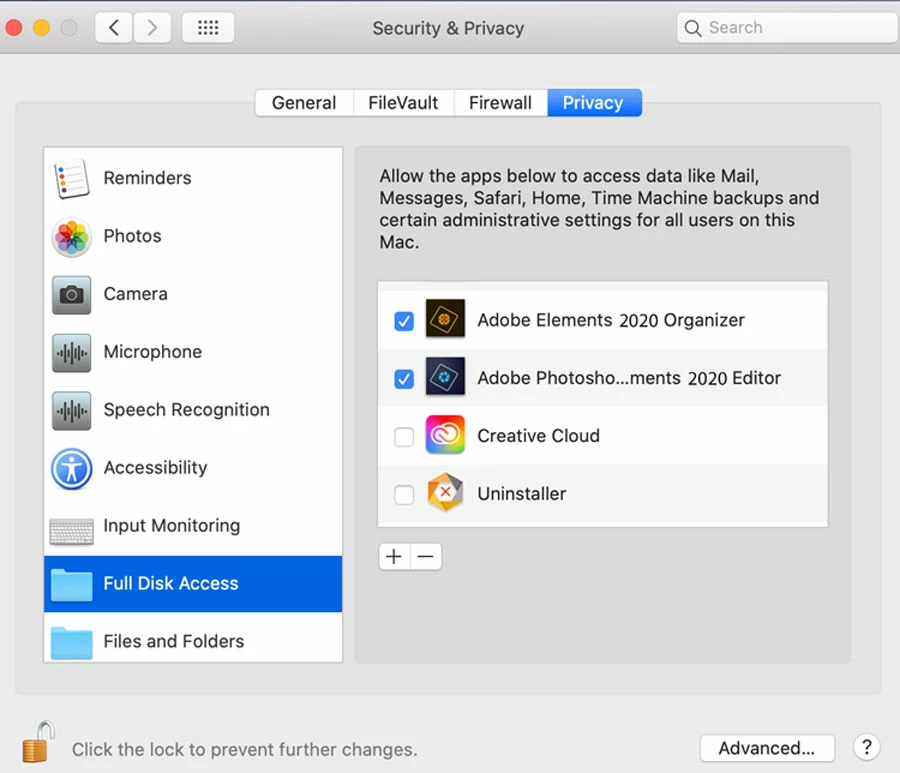
Task: Click the yellow minimize window button
Action: click(x=41, y=28)
